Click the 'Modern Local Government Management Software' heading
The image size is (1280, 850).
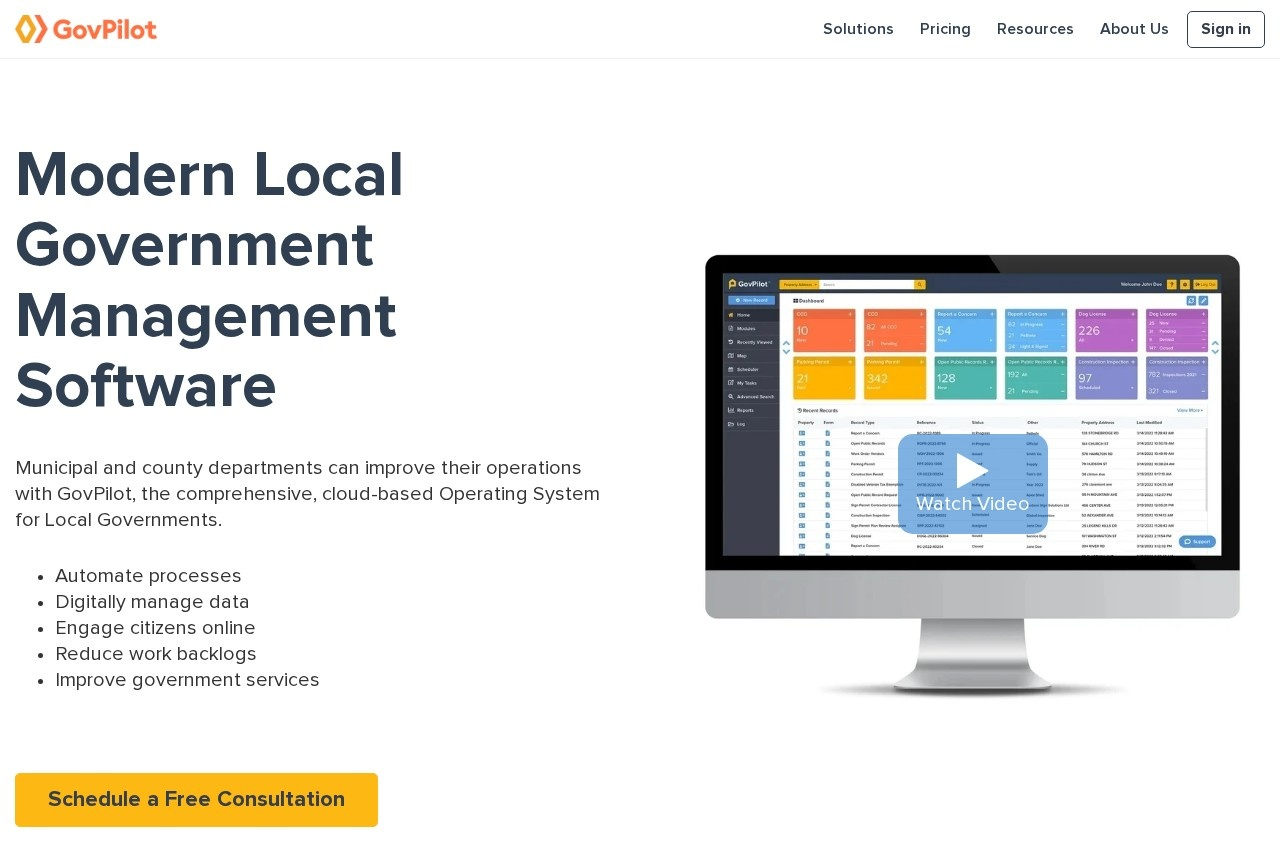pos(210,280)
